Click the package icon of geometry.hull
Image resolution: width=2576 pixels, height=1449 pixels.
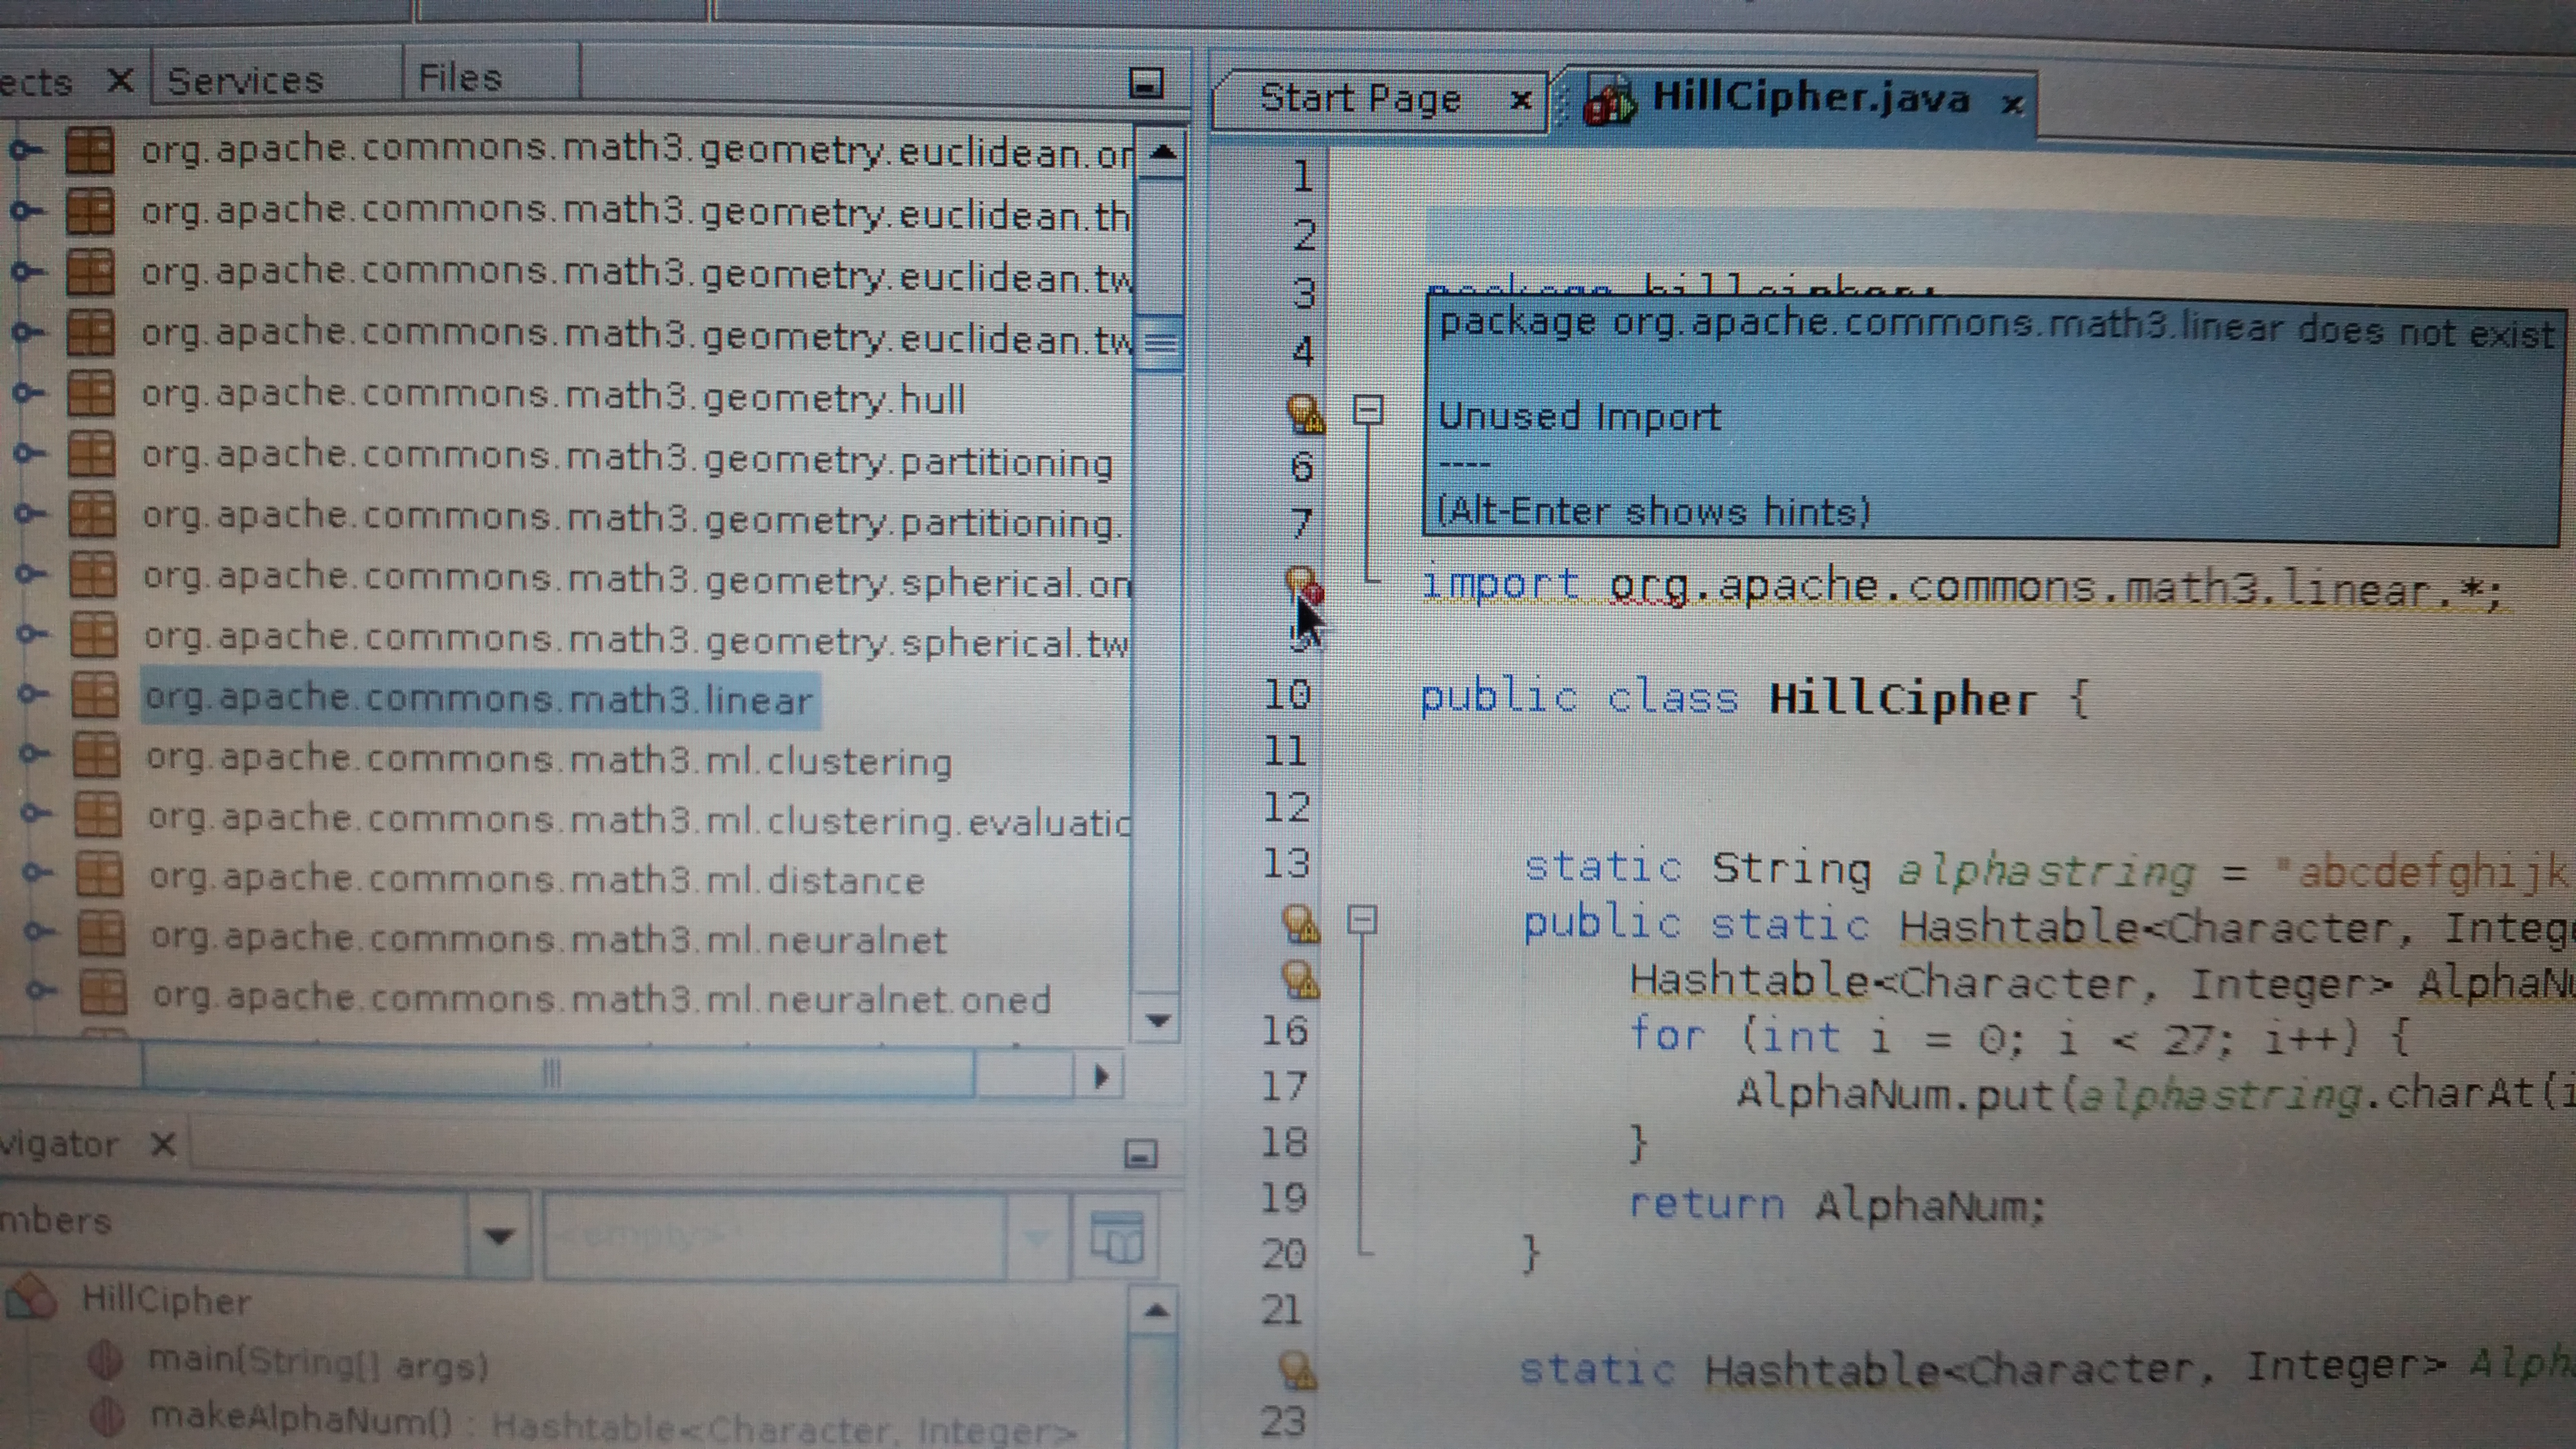91,393
